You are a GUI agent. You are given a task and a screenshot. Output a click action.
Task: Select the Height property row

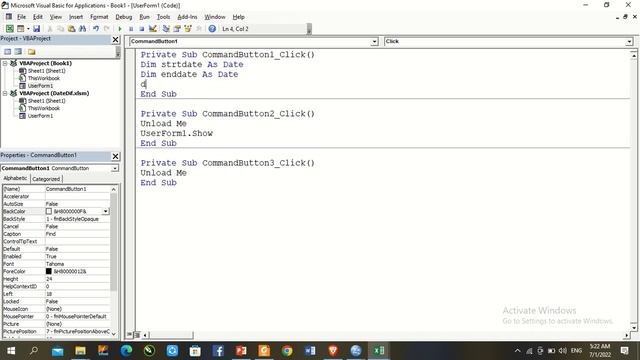[56, 279]
